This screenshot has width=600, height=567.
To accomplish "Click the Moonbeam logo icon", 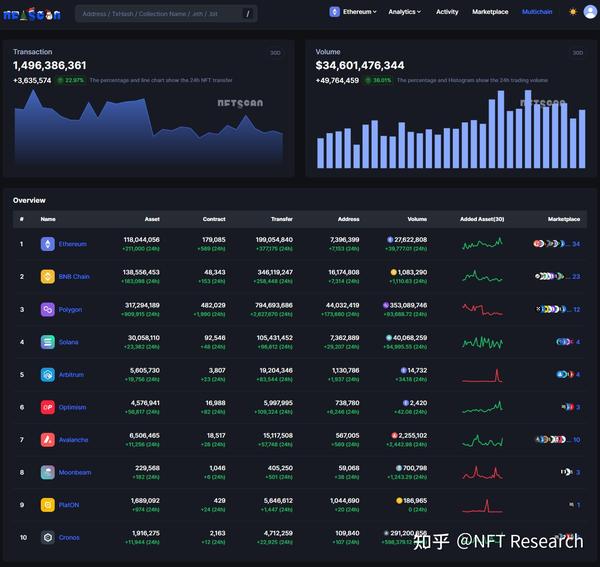I will coord(48,472).
